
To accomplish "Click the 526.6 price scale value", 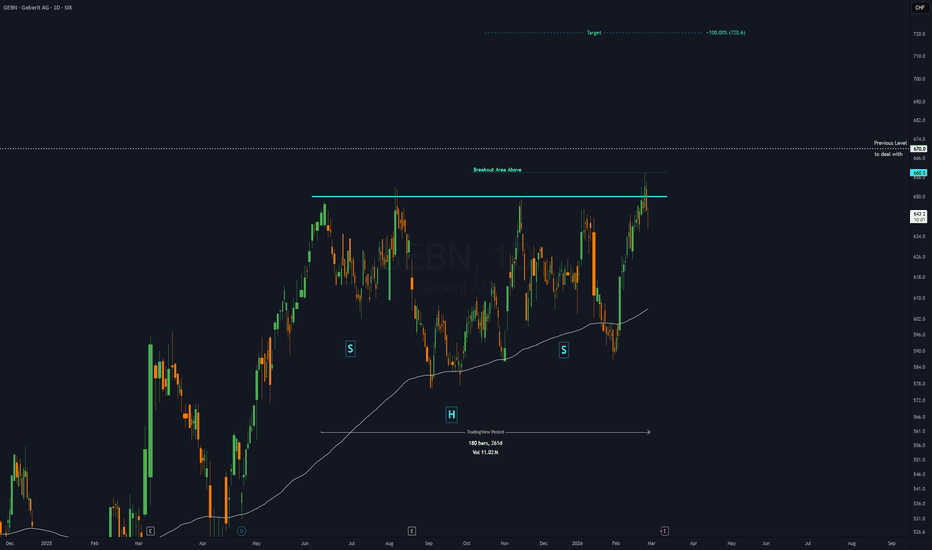I will coord(919,532).
